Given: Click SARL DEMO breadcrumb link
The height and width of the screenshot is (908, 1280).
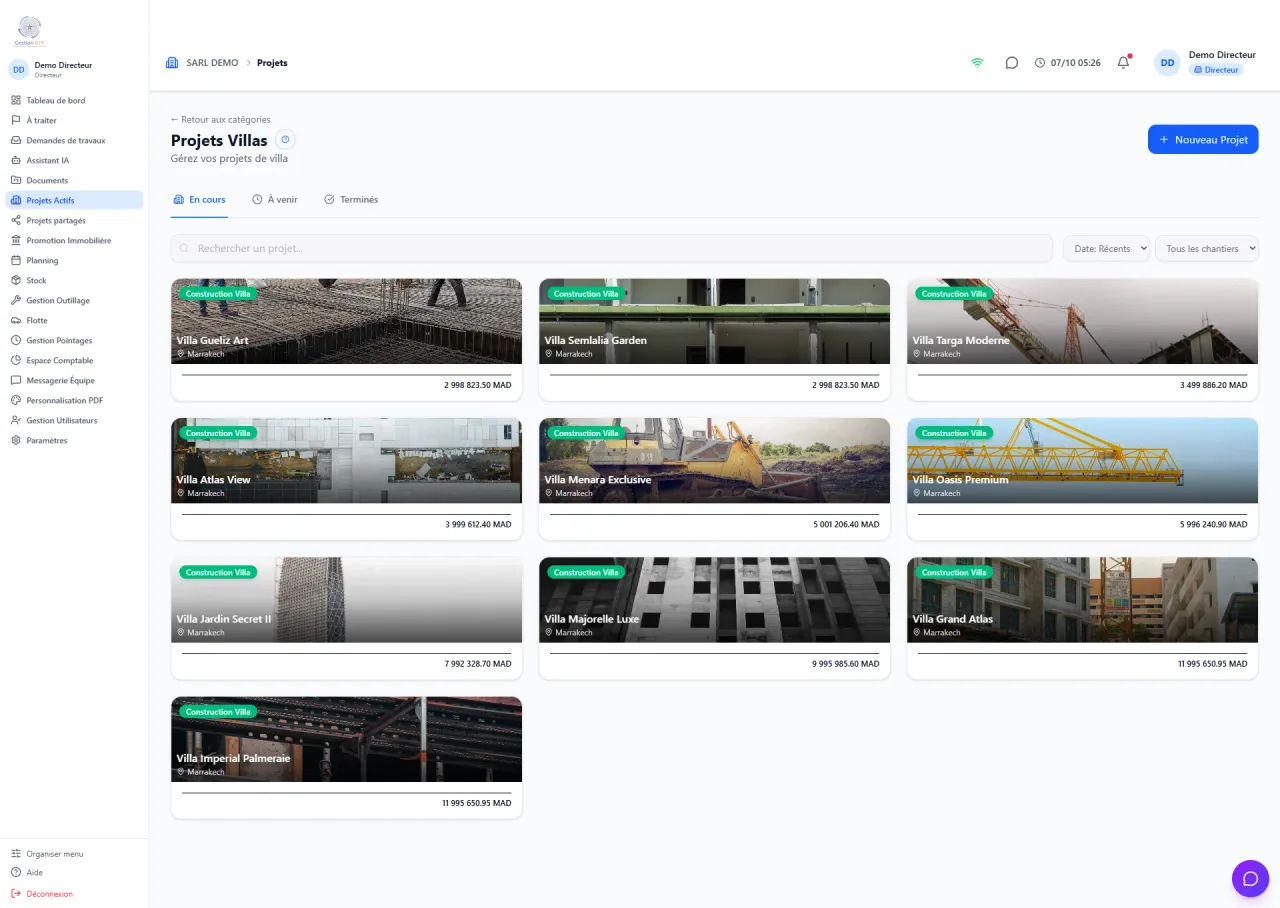Looking at the screenshot, I should (x=212, y=62).
